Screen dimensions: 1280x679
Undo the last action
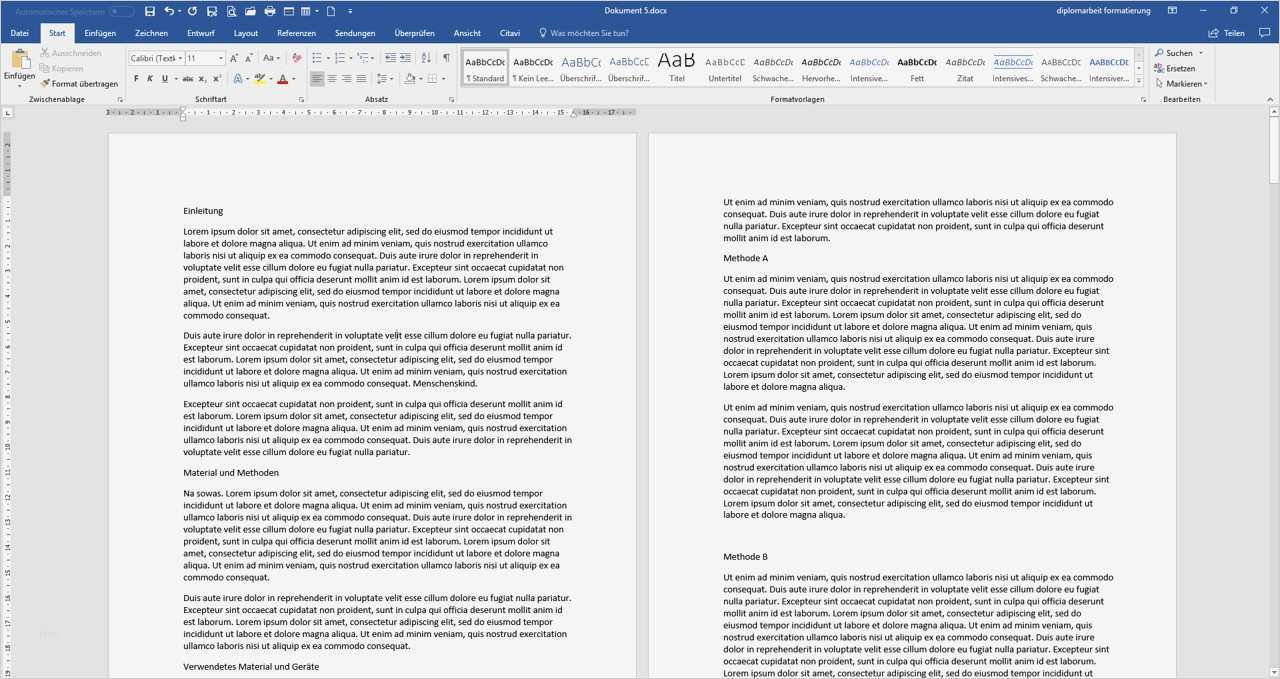(x=169, y=11)
